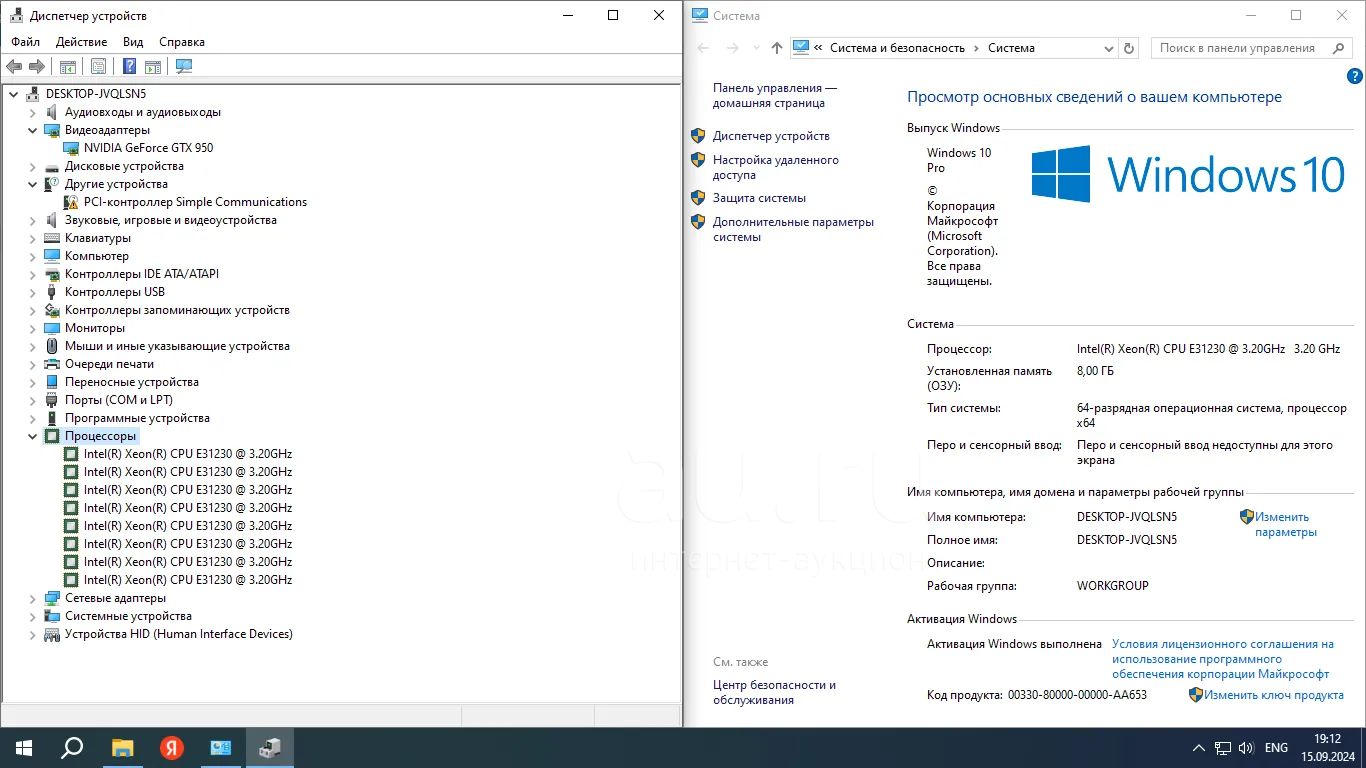Expand Сетевые адаптеры category

tap(33, 598)
